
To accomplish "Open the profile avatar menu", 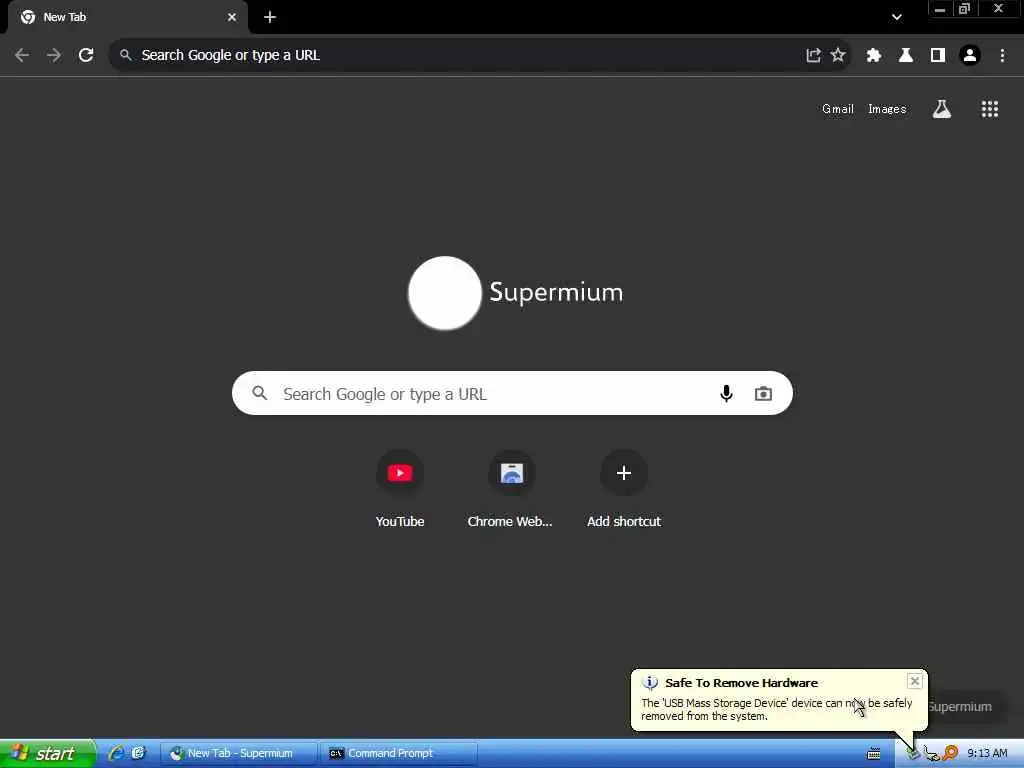I will (x=970, y=55).
